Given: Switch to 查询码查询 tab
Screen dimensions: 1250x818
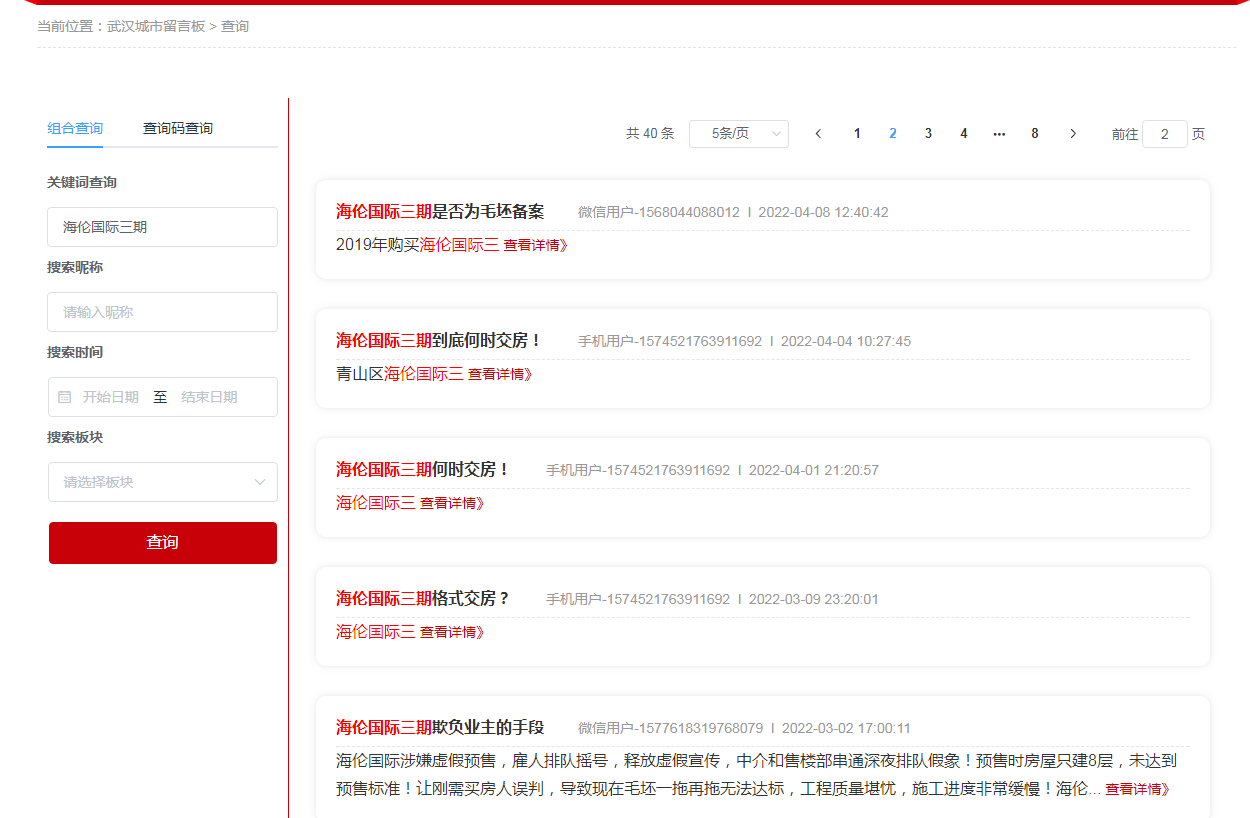Looking at the screenshot, I should 177,128.
